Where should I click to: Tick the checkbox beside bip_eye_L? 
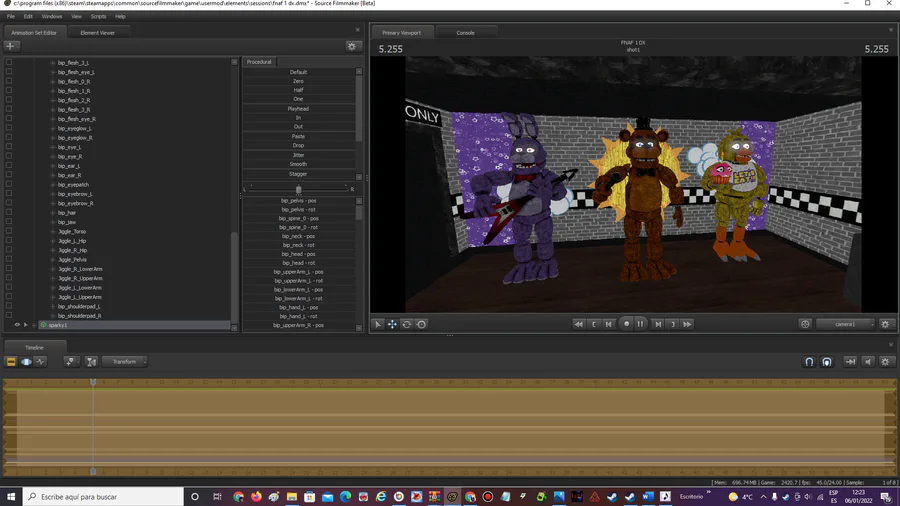tap(9, 147)
